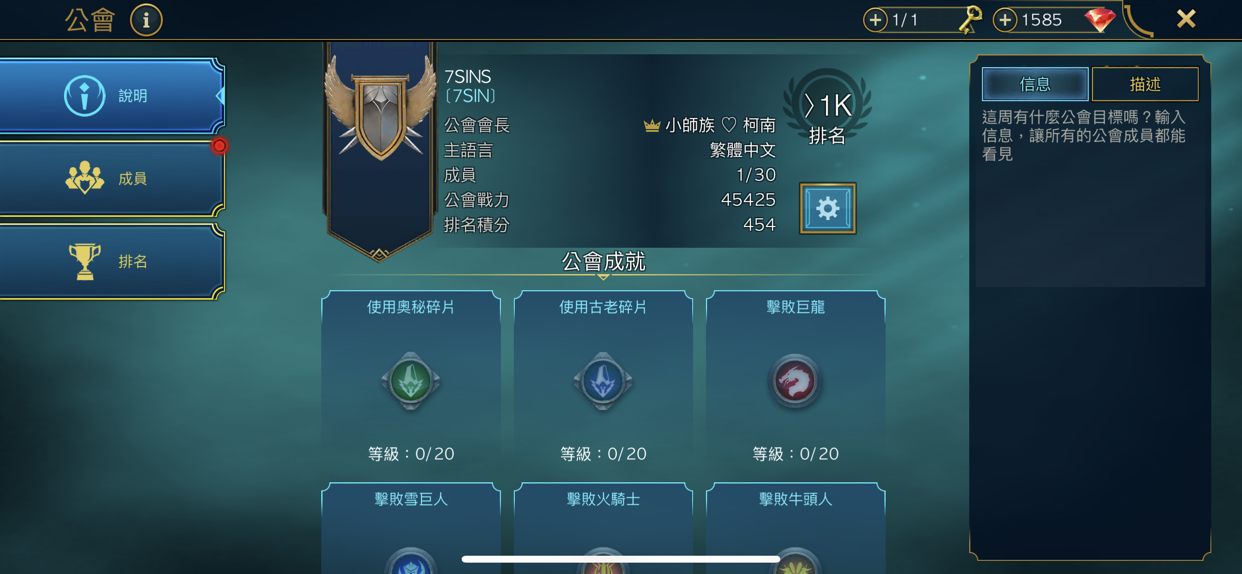Open the 說明 guild overview tab
Viewport: 1242px width, 574px height.
(111, 96)
